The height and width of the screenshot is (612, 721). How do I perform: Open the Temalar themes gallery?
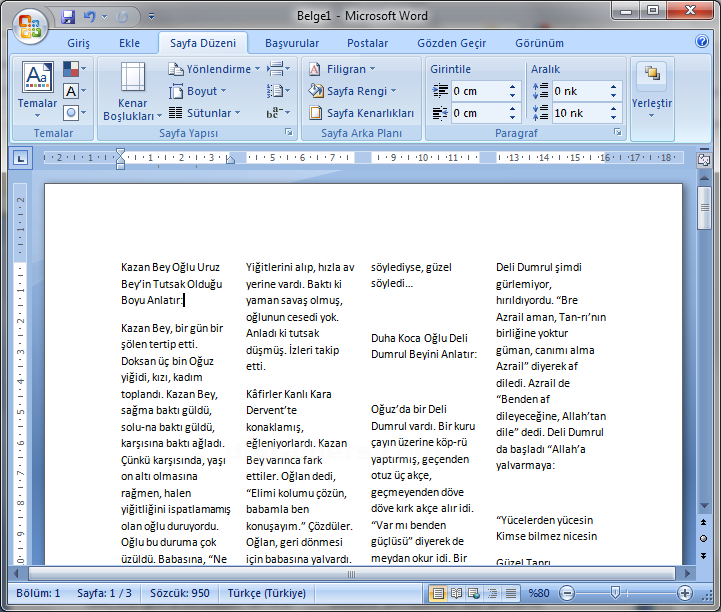(x=37, y=91)
